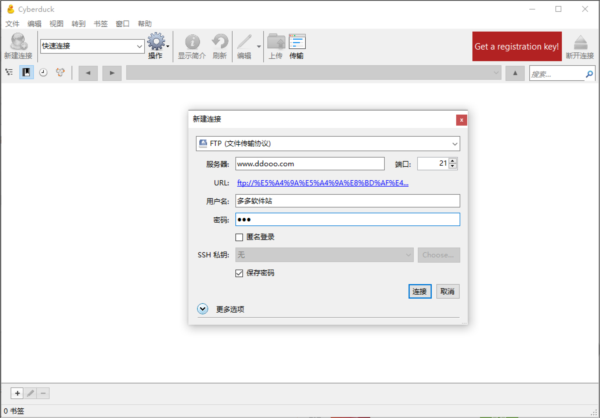
Task: Show the connection history clock icon
Action: [x=43, y=72]
